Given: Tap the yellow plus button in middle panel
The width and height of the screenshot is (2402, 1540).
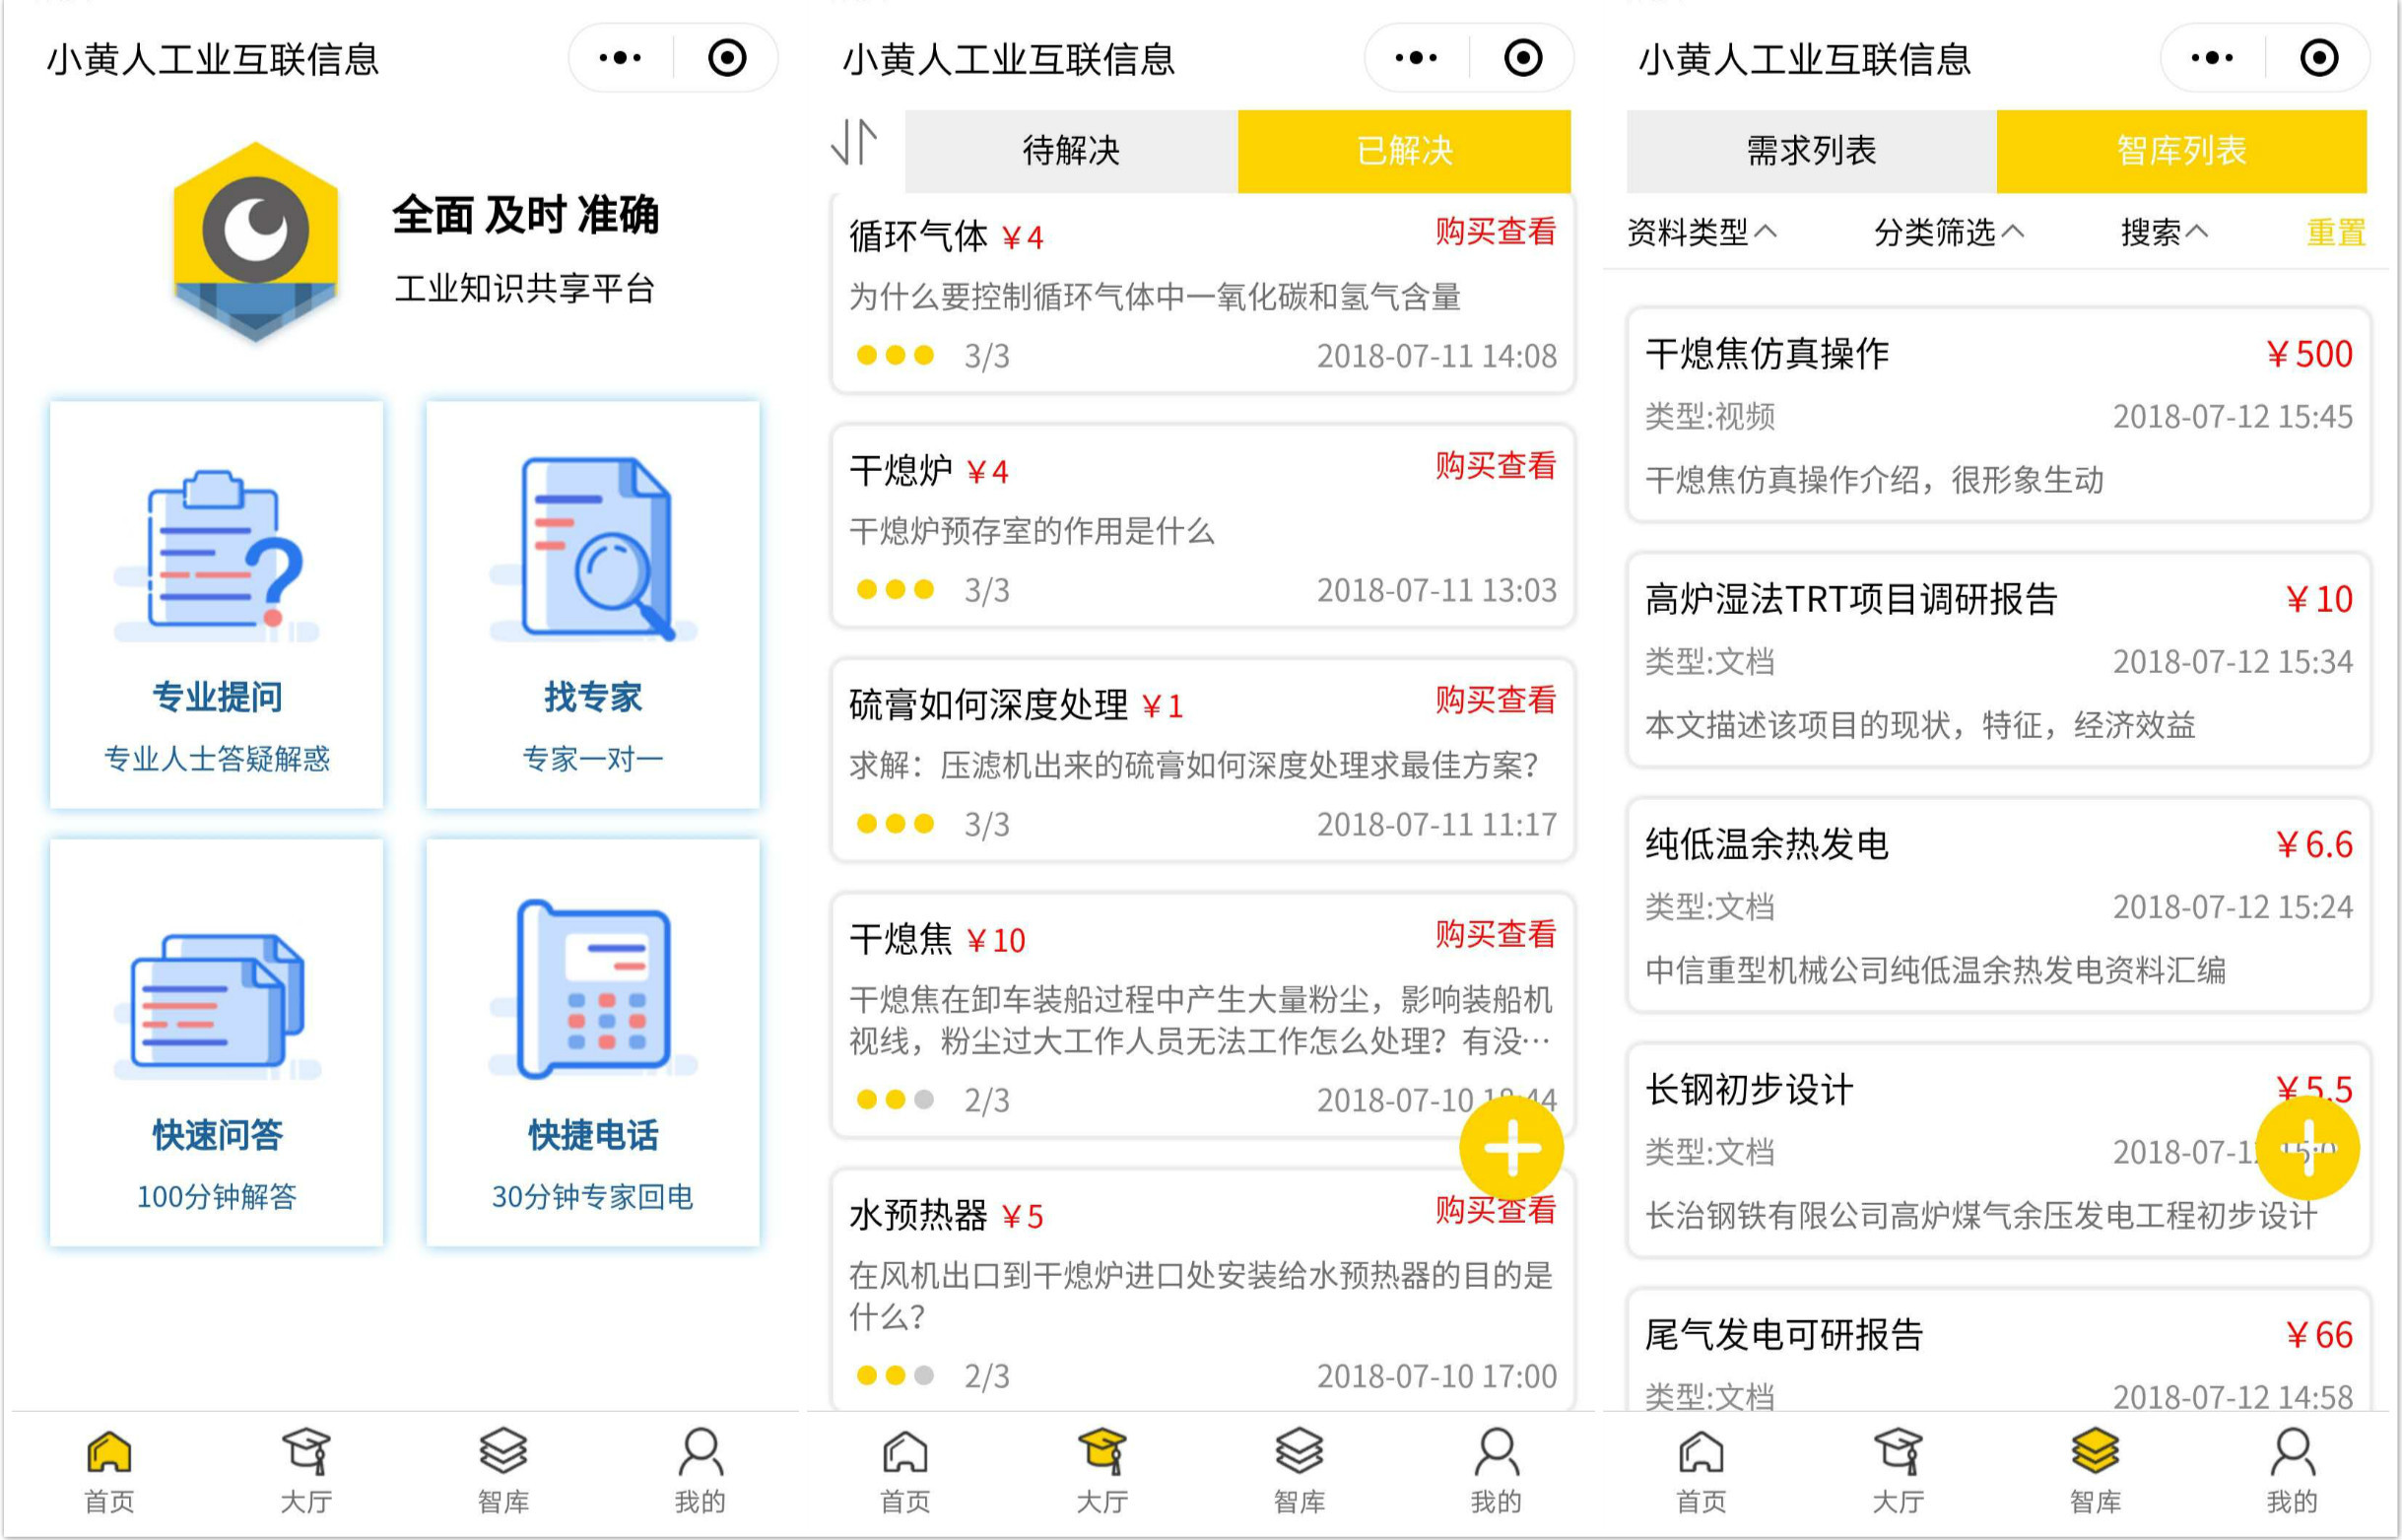Looking at the screenshot, I should click(1511, 1147).
